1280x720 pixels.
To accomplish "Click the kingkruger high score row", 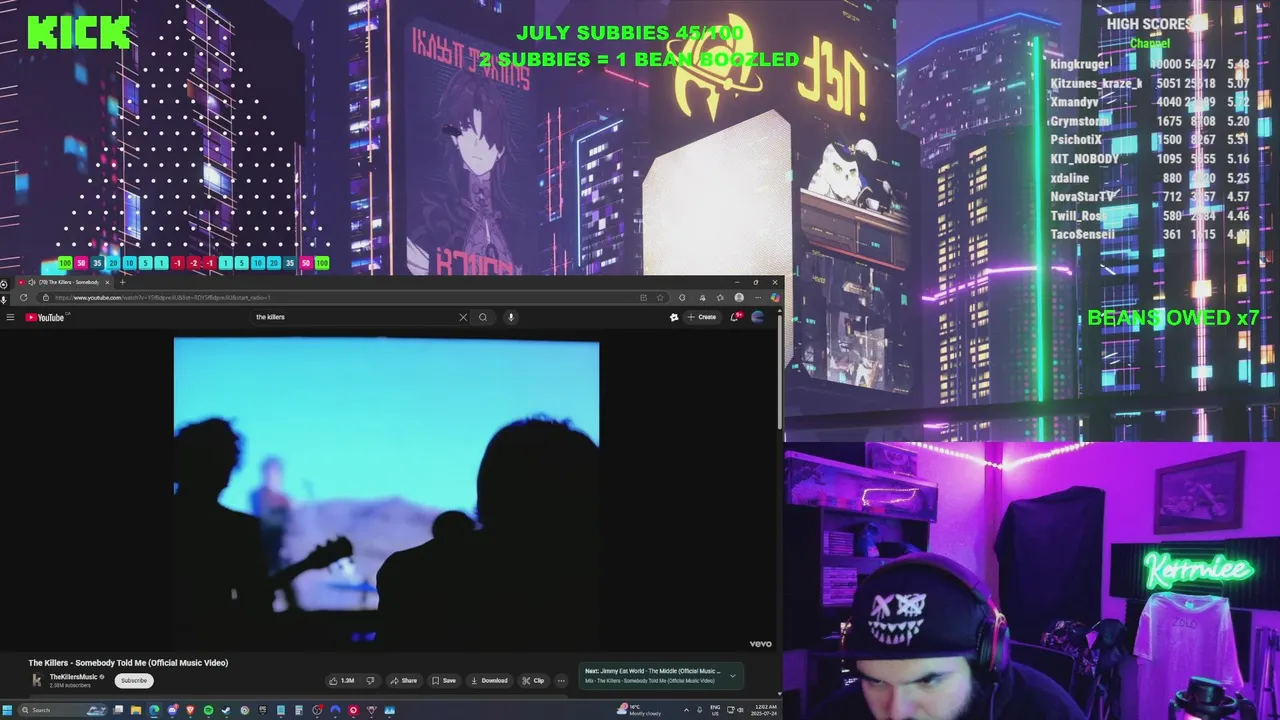I will [x=1150, y=64].
